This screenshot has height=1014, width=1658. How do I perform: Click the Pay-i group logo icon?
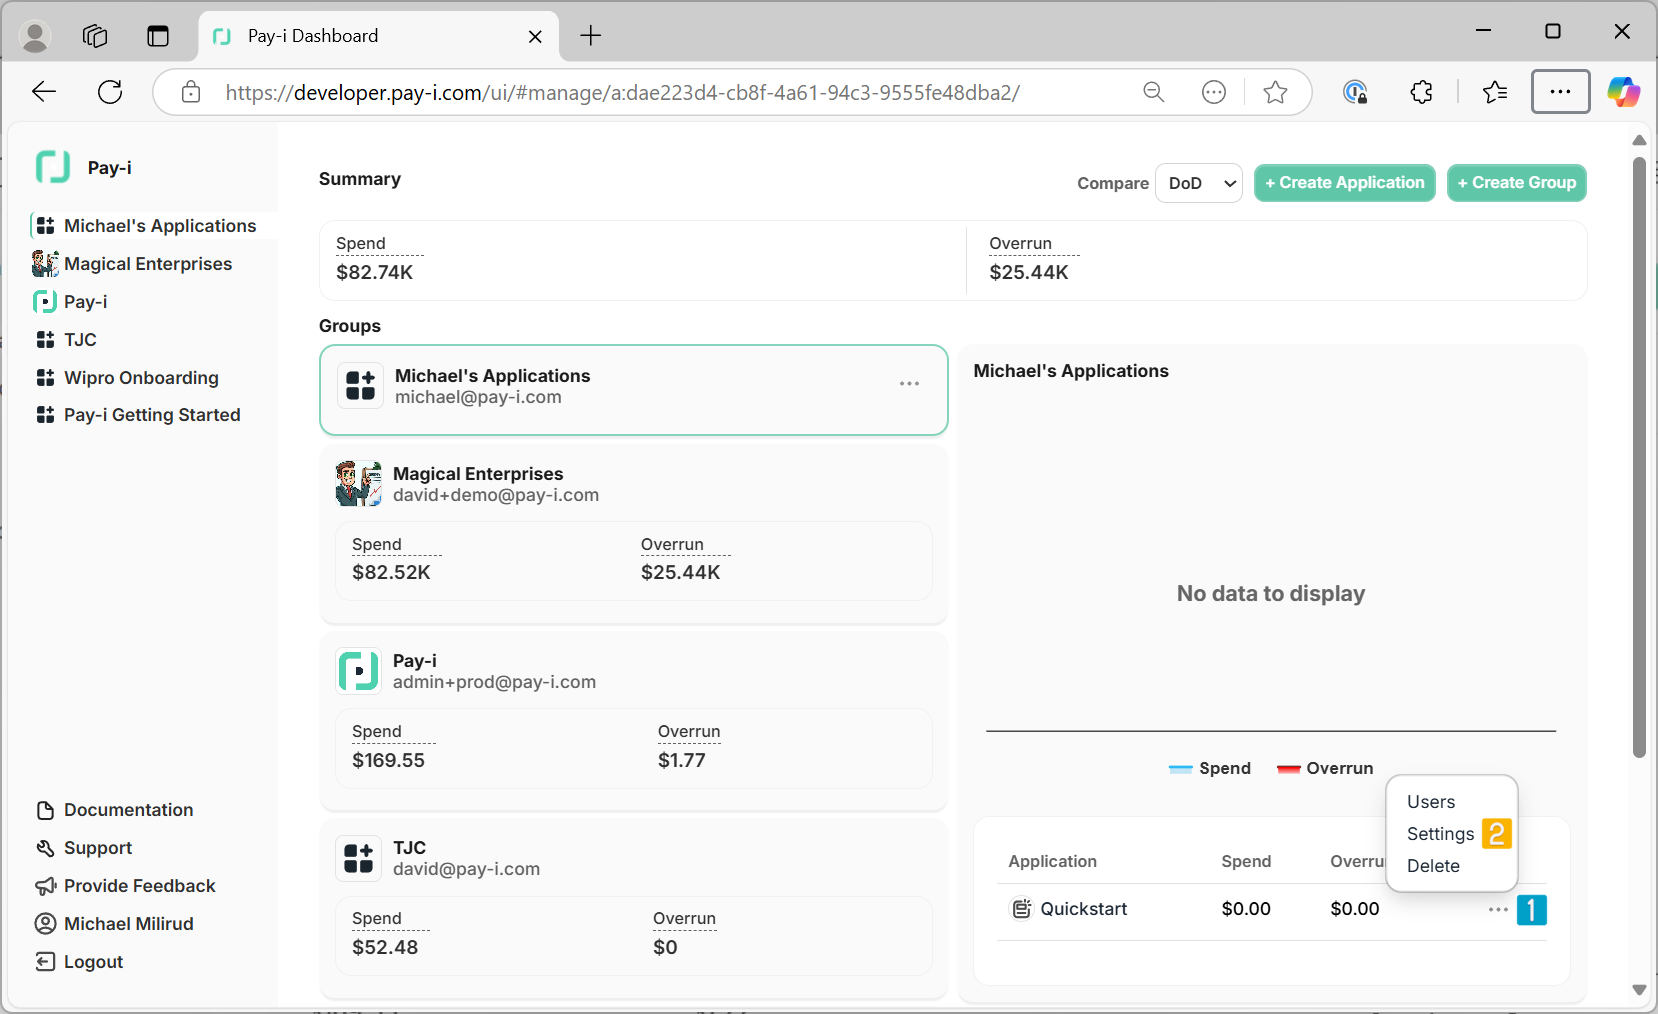[358, 671]
